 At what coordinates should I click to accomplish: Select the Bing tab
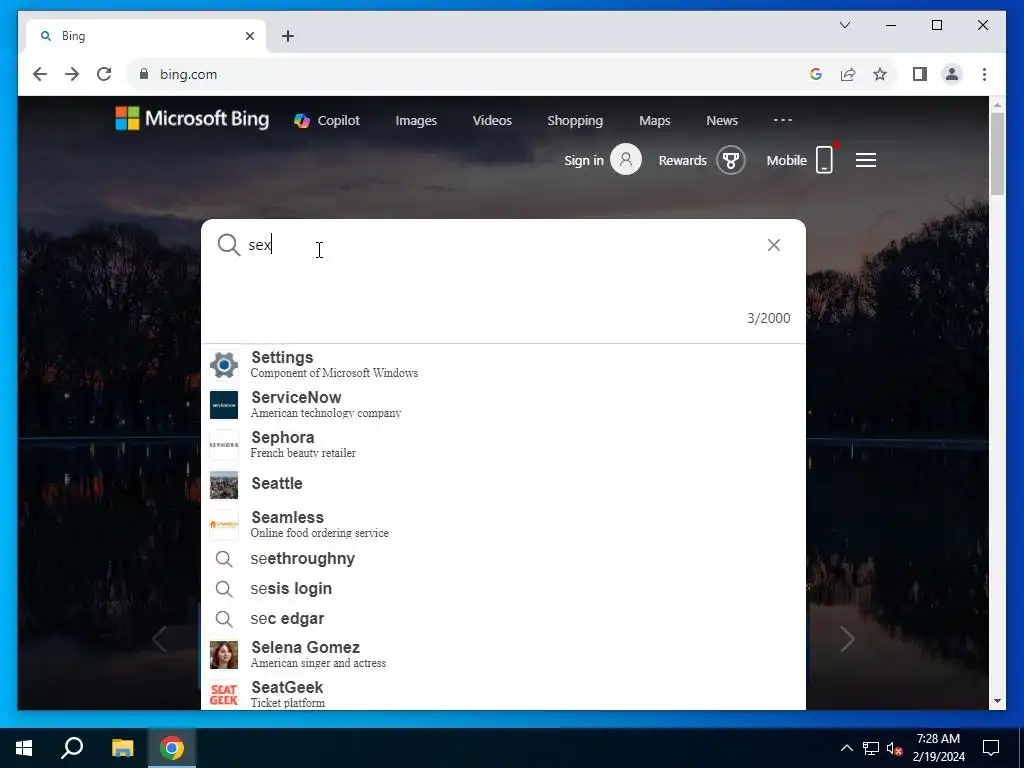[x=146, y=36]
